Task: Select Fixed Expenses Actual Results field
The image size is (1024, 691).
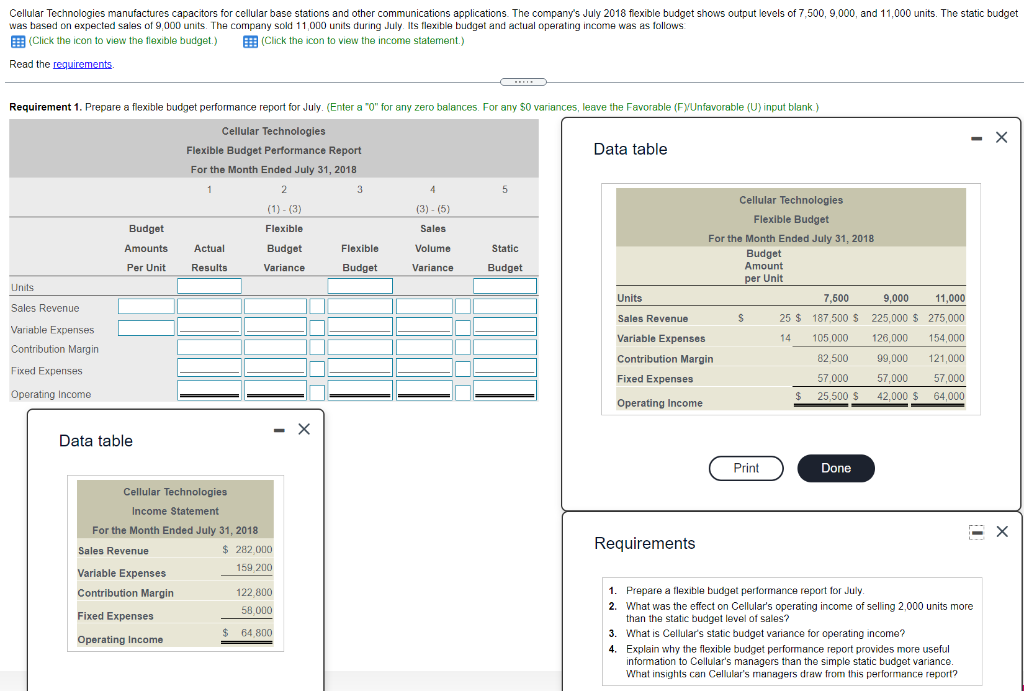Action: 210,368
